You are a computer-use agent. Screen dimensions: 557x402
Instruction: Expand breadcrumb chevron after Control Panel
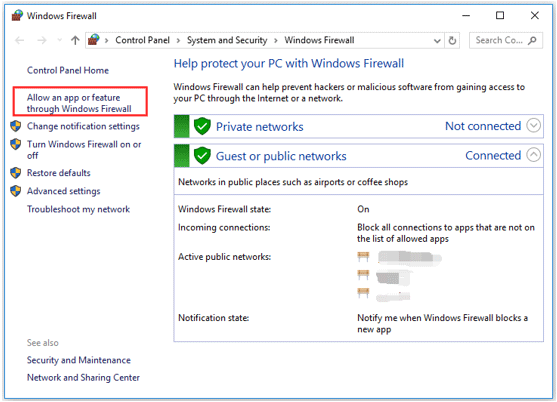pyautogui.click(x=179, y=40)
